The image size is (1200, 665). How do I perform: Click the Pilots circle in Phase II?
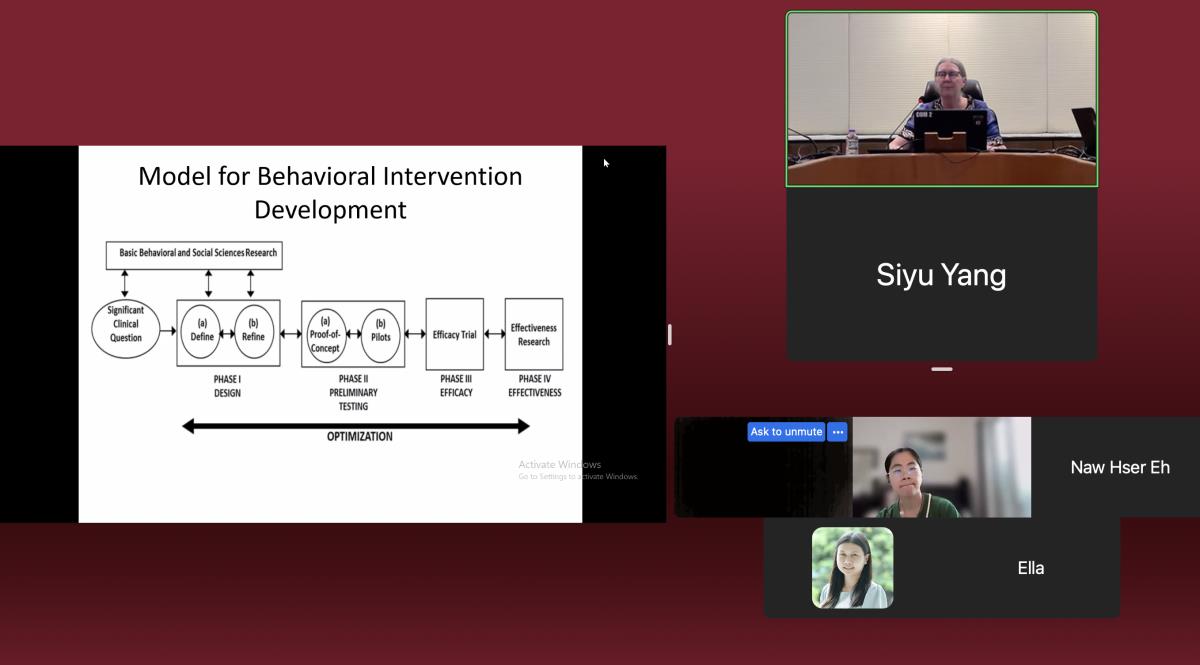click(380, 331)
